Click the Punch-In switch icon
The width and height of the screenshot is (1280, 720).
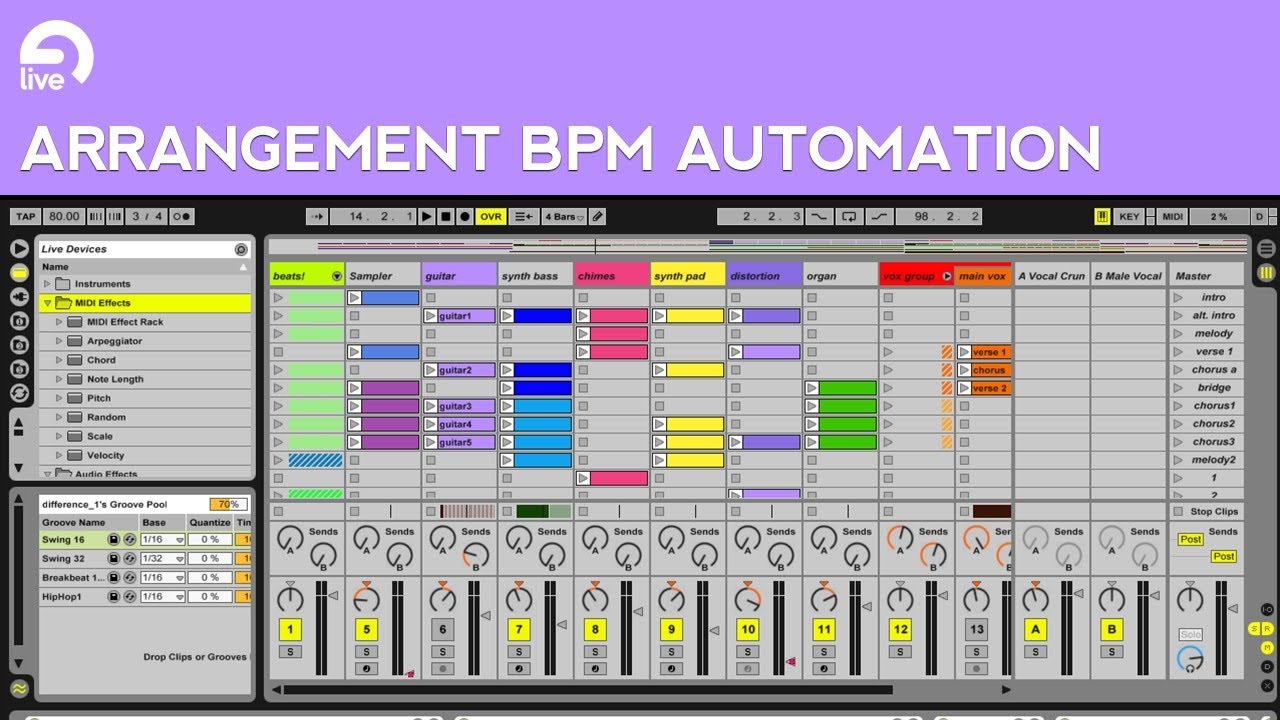point(820,216)
